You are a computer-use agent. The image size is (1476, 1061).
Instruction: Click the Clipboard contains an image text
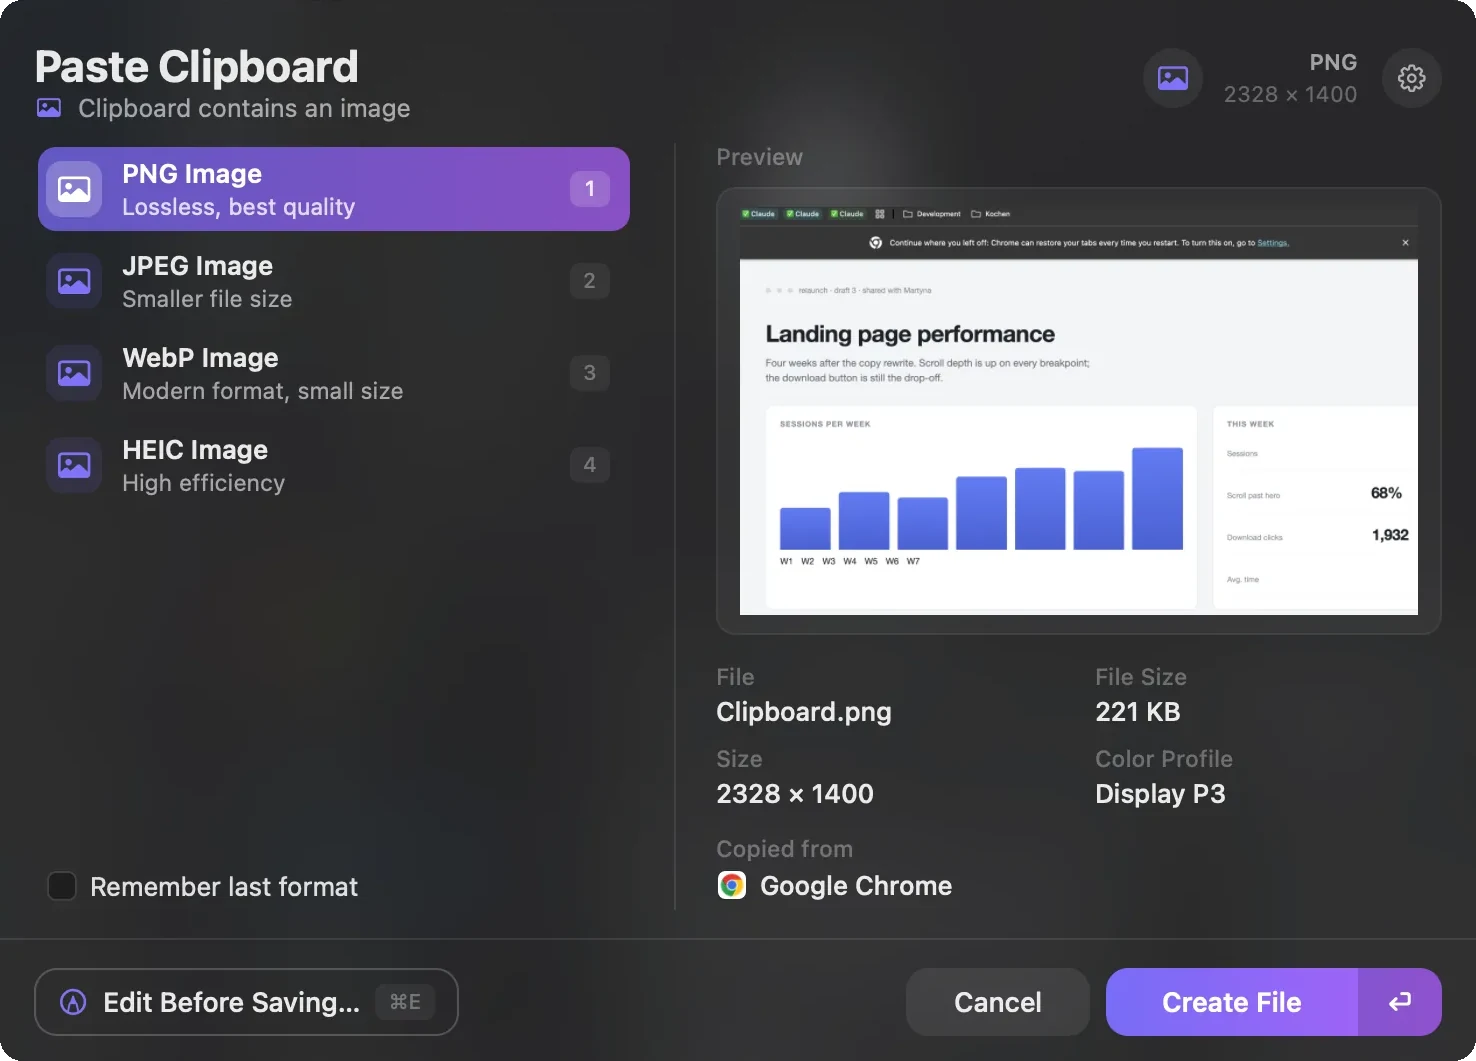click(244, 108)
